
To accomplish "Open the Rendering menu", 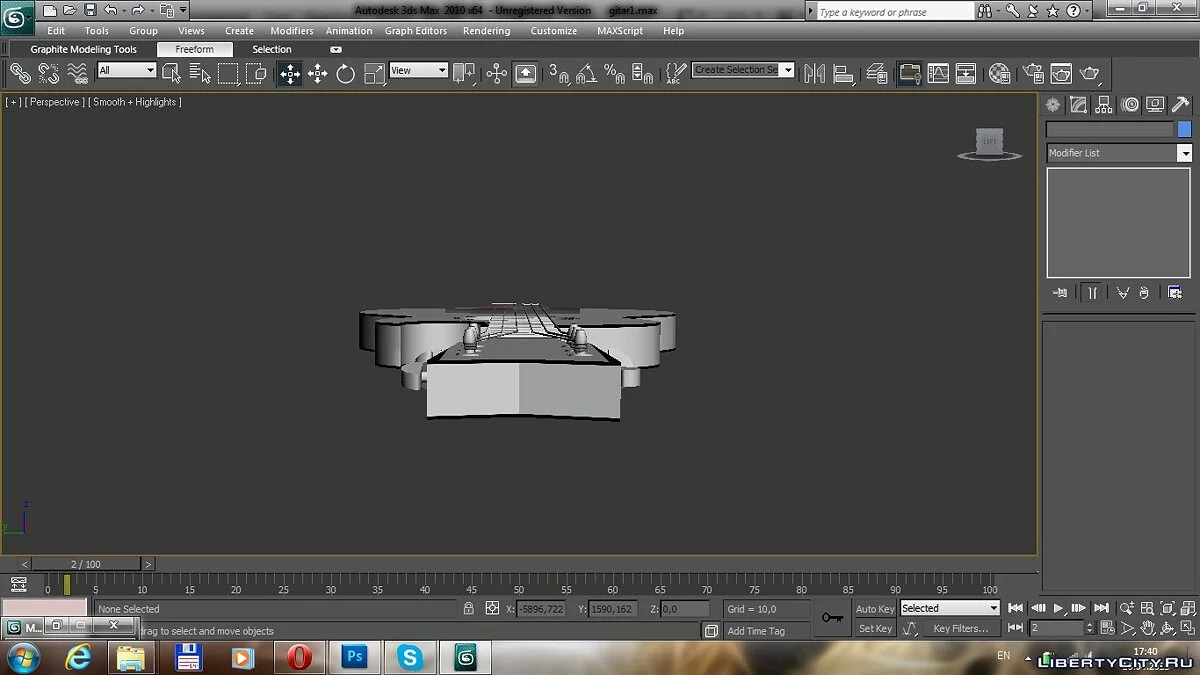I will click(486, 31).
